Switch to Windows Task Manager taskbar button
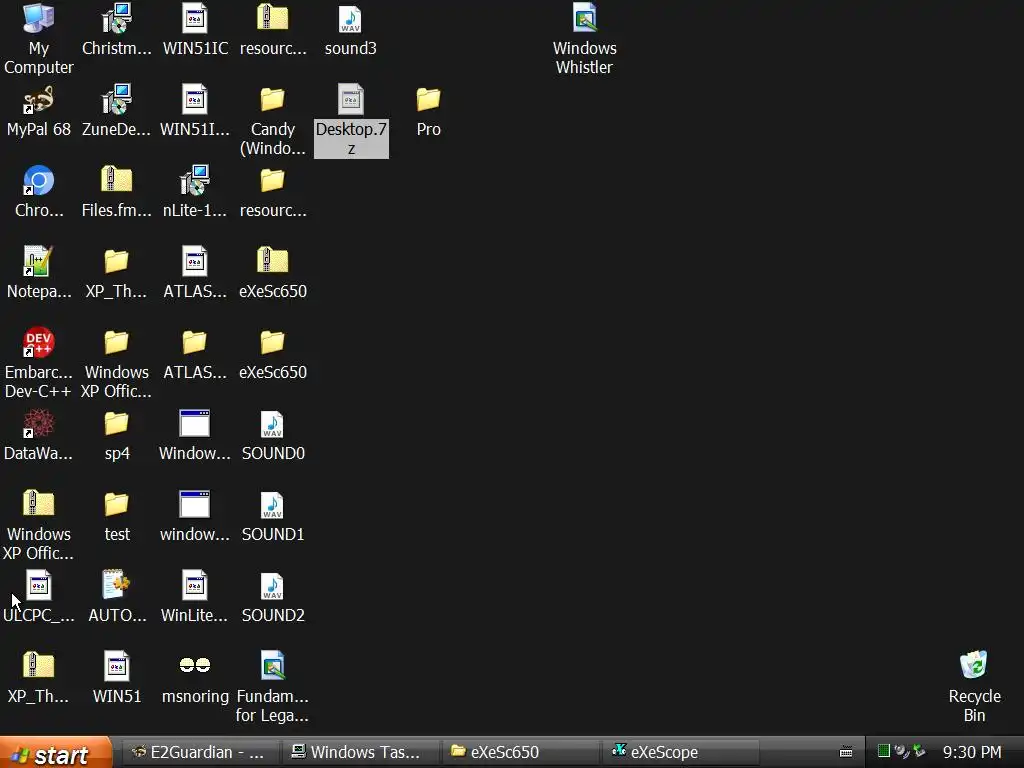 pyautogui.click(x=360, y=752)
